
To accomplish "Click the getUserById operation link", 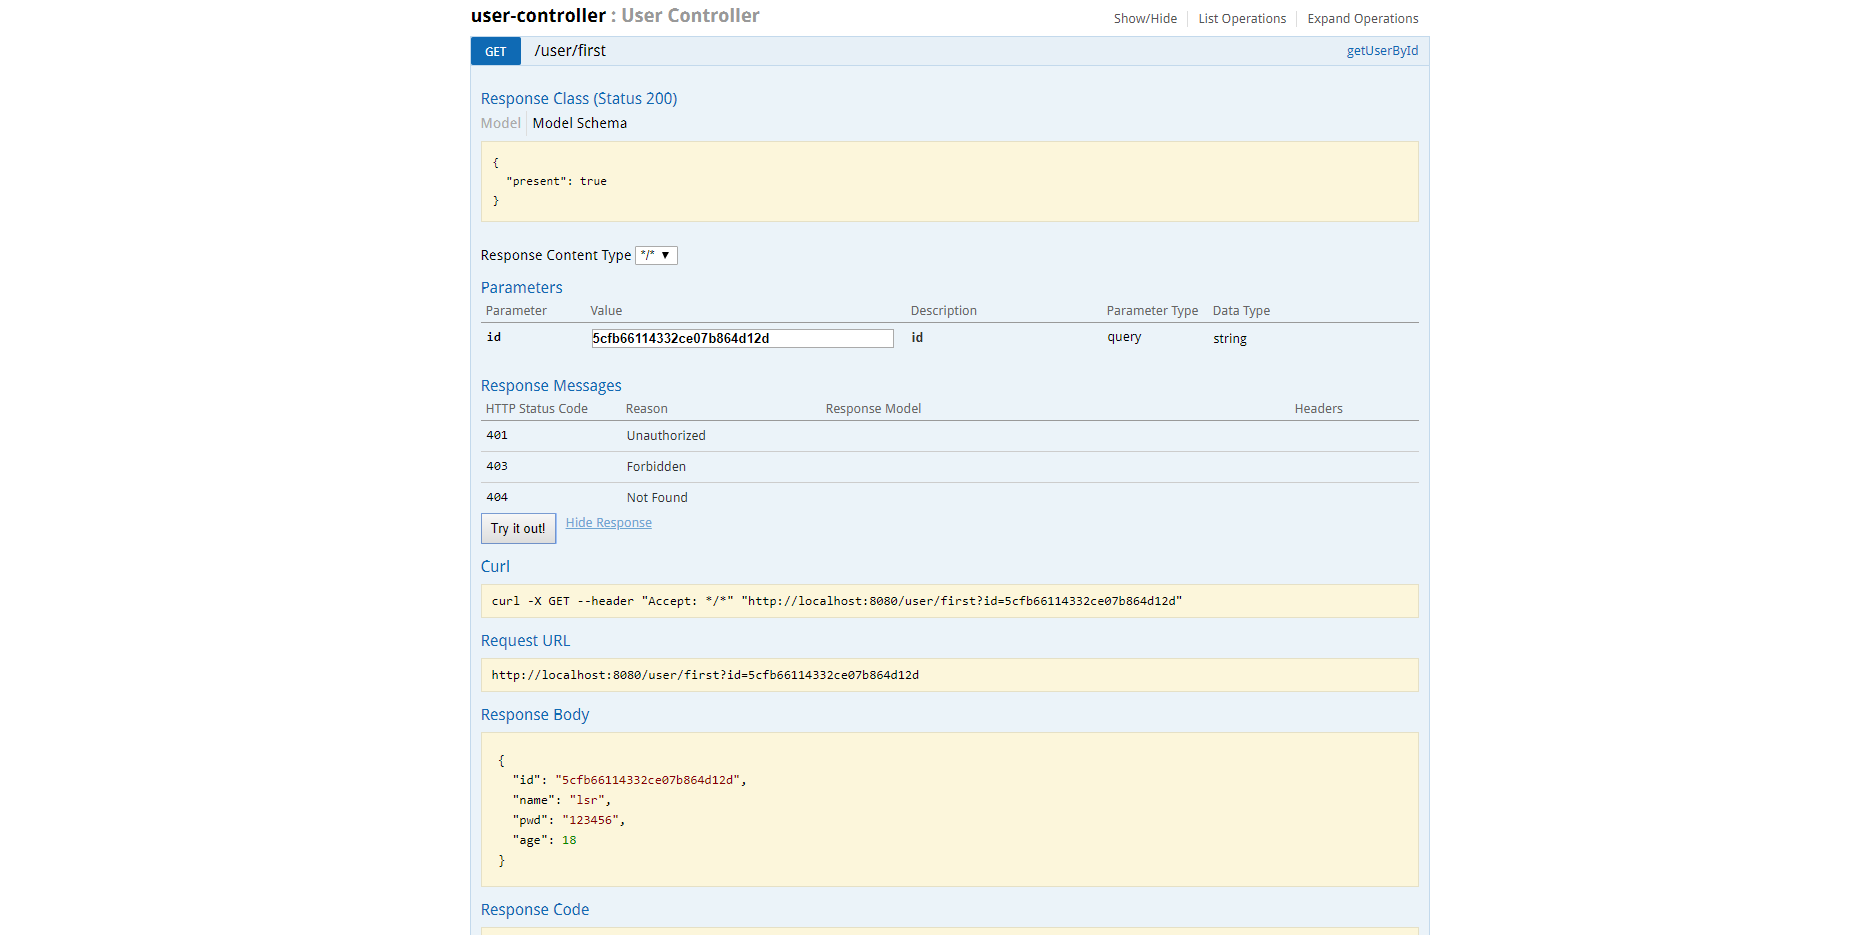I will tap(1382, 51).
